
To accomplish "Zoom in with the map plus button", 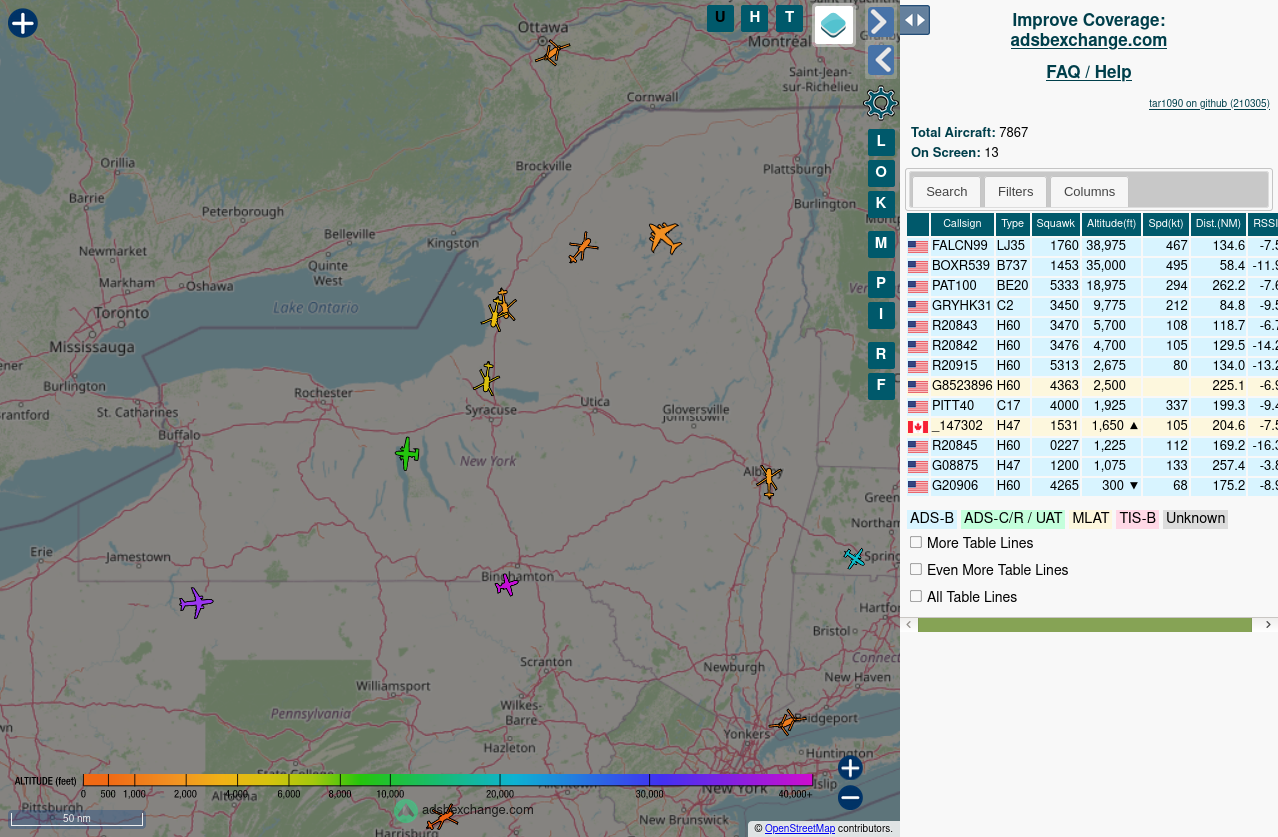I will 850,768.
